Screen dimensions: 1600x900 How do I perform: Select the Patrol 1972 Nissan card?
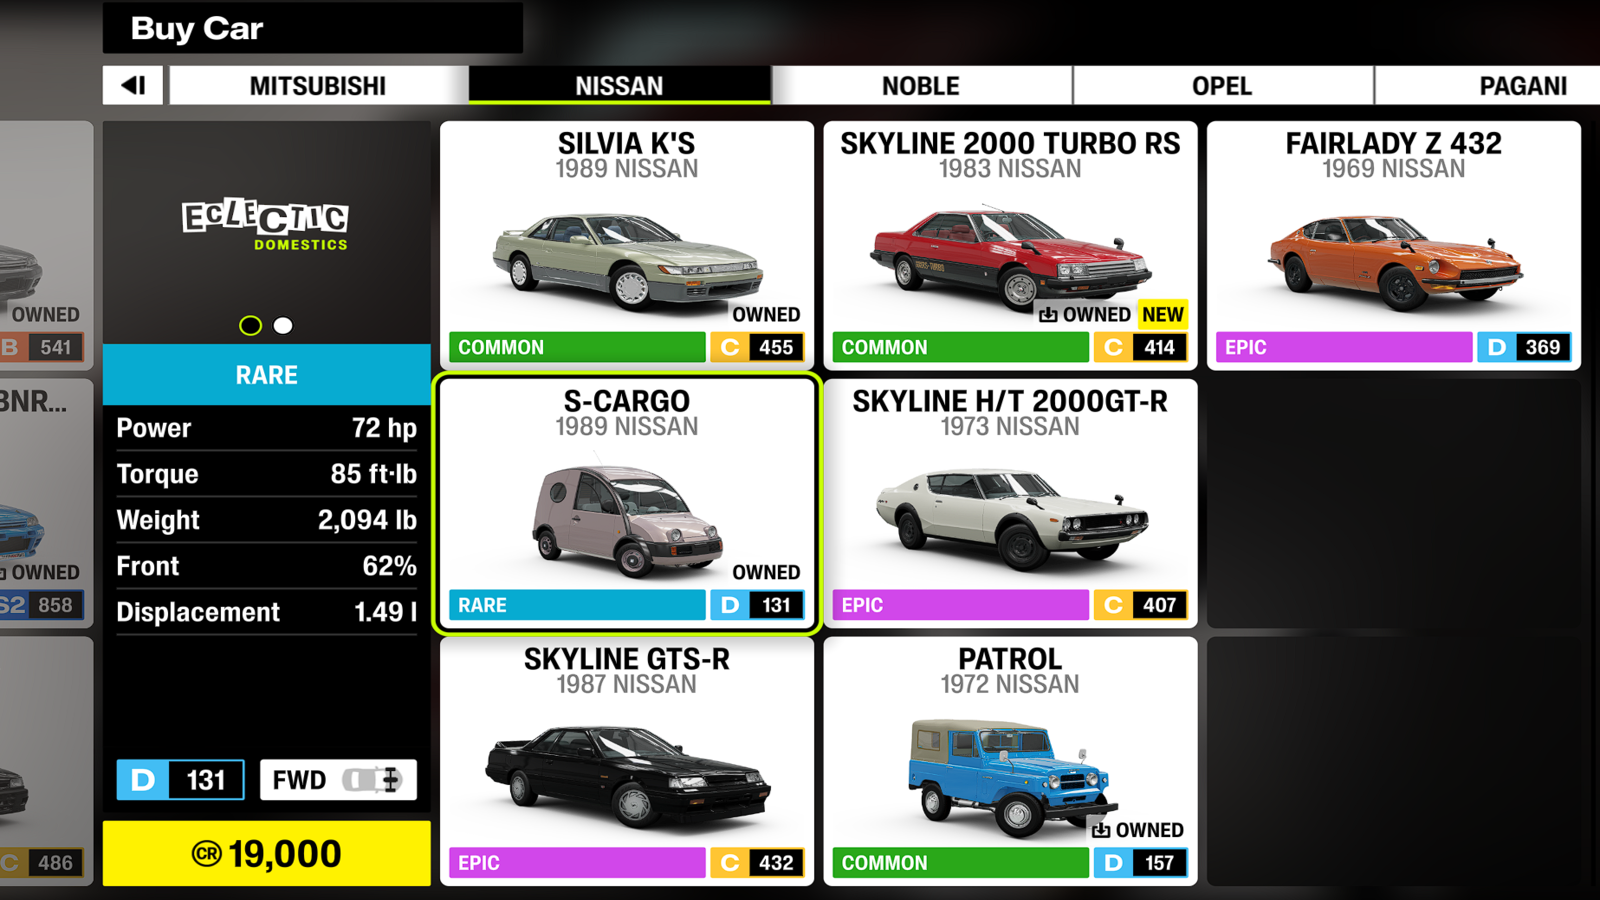pos(1010,761)
